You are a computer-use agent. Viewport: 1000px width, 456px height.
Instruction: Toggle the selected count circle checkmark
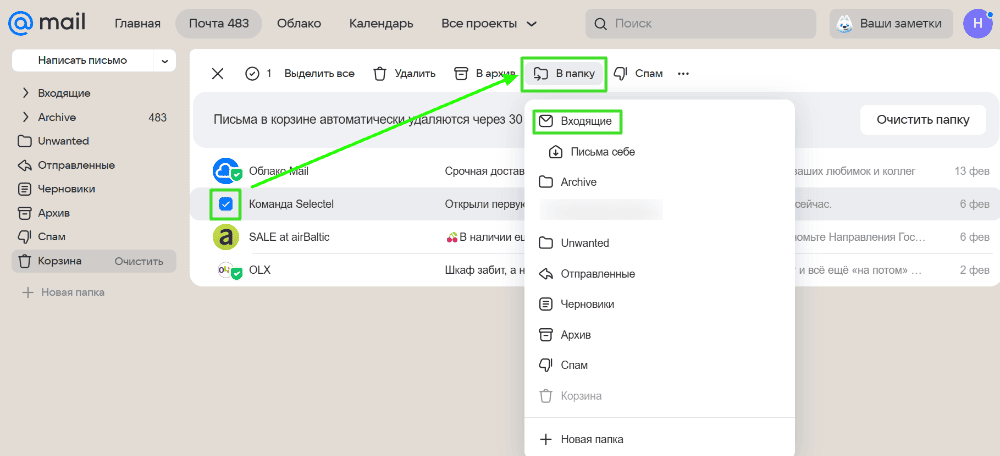pos(253,73)
